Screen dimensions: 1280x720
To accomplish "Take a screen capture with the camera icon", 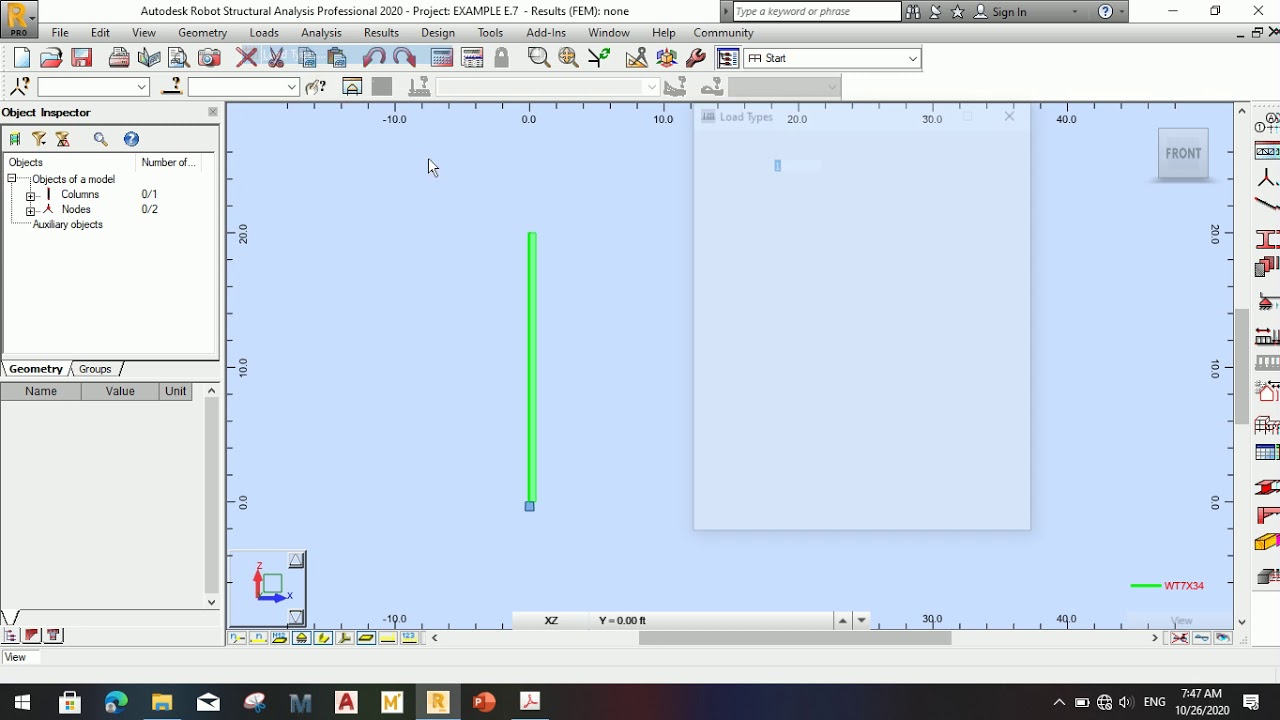I will (x=209, y=58).
